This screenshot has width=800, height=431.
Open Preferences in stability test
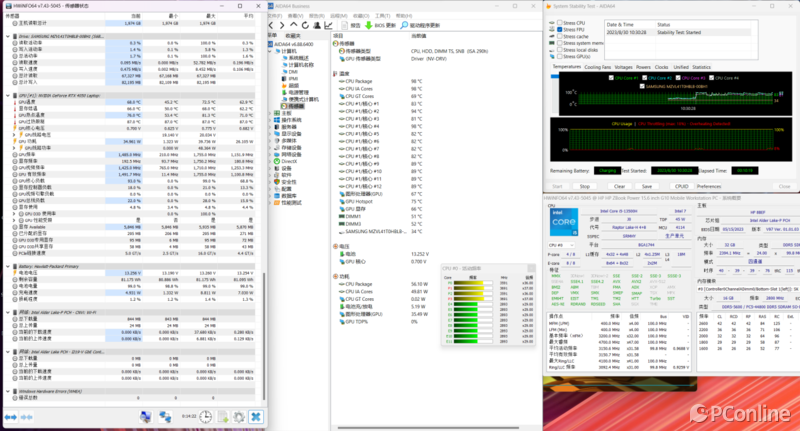pos(709,187)
